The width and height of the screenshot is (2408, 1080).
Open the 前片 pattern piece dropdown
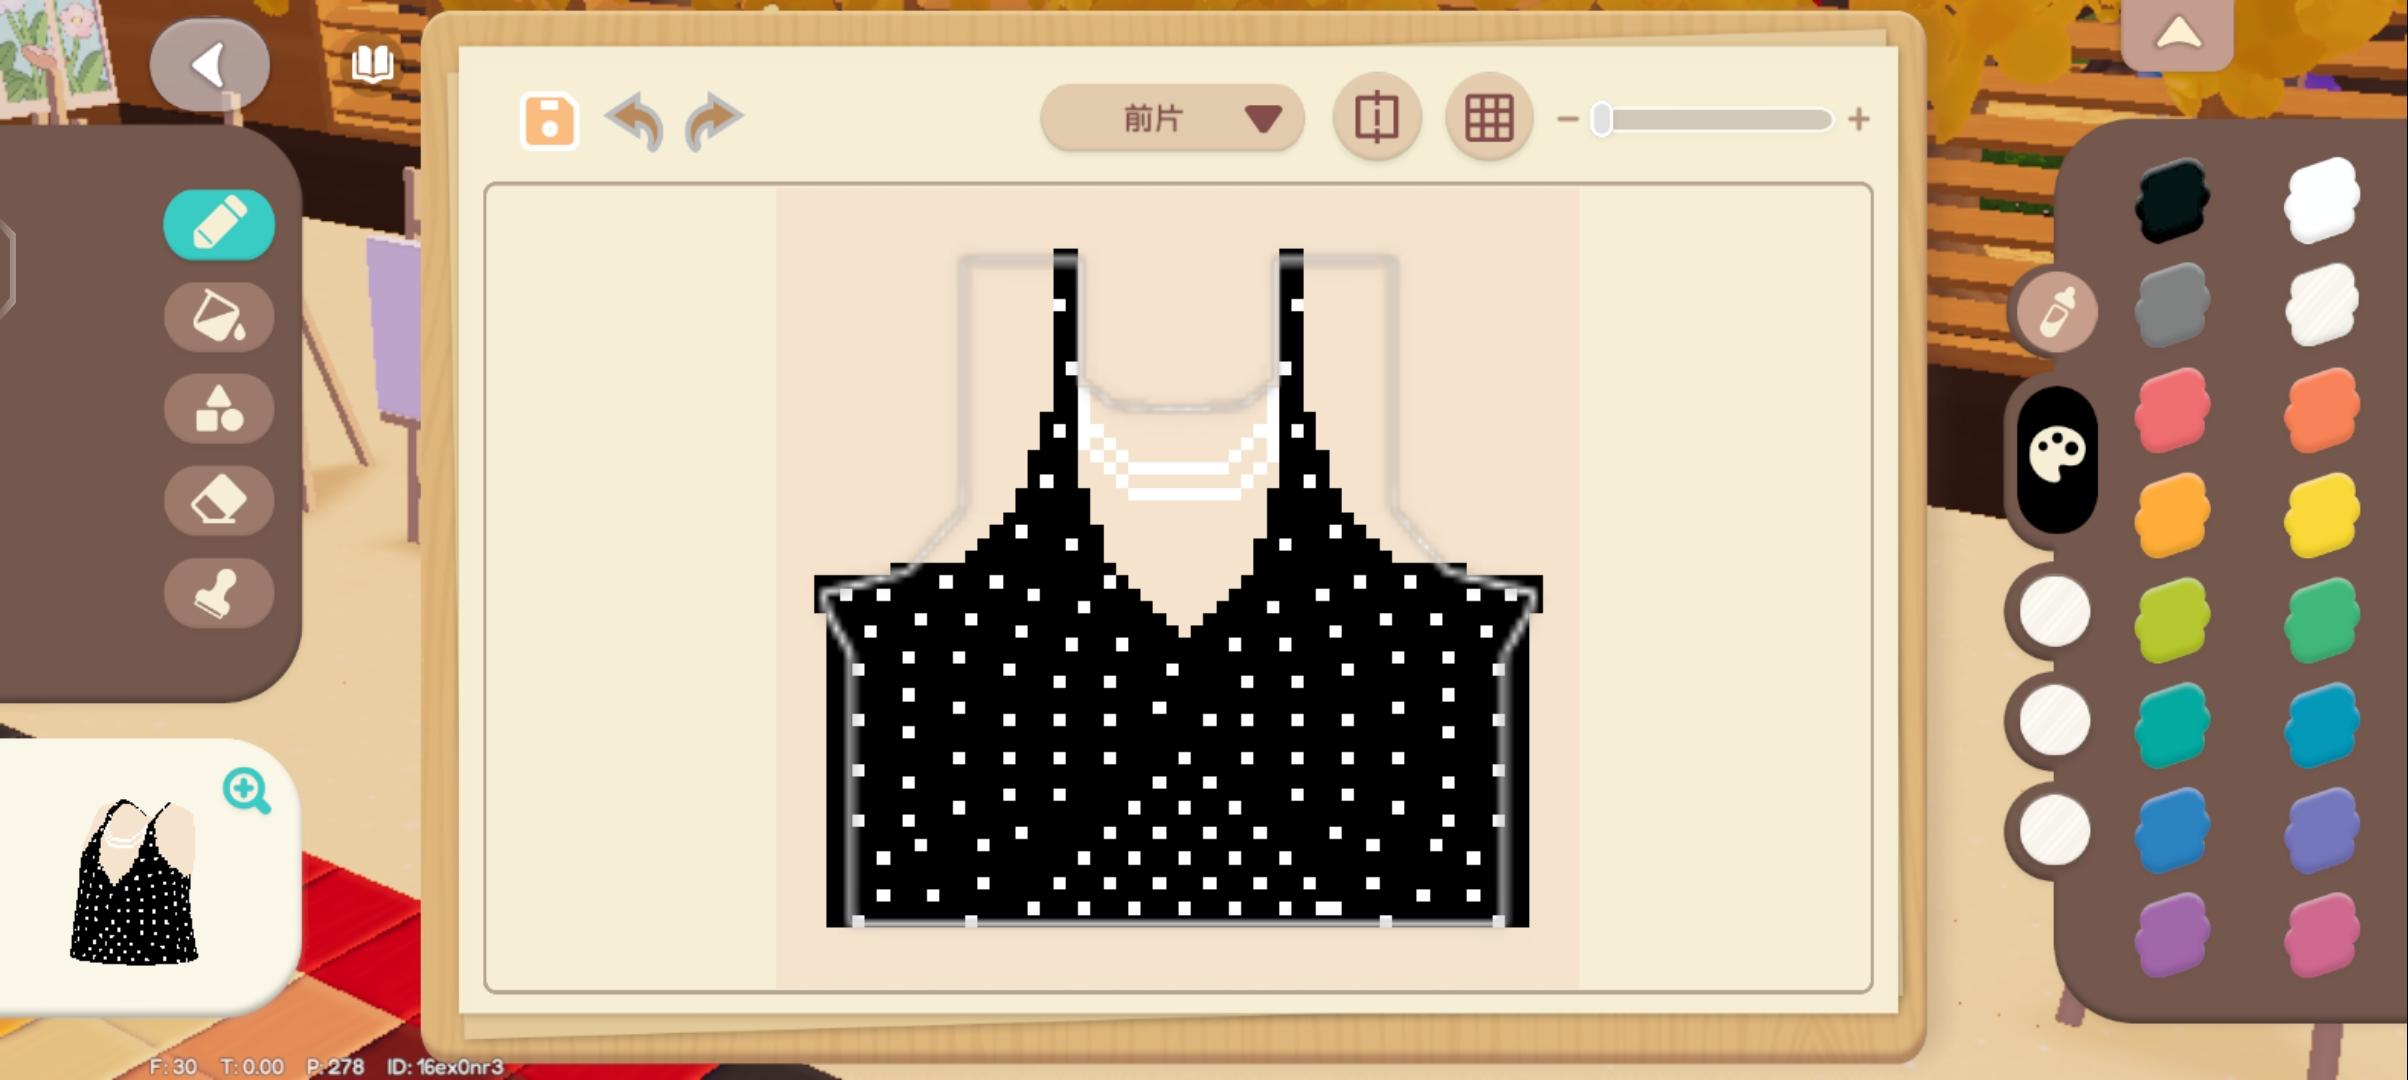(x=1172, y=119)
